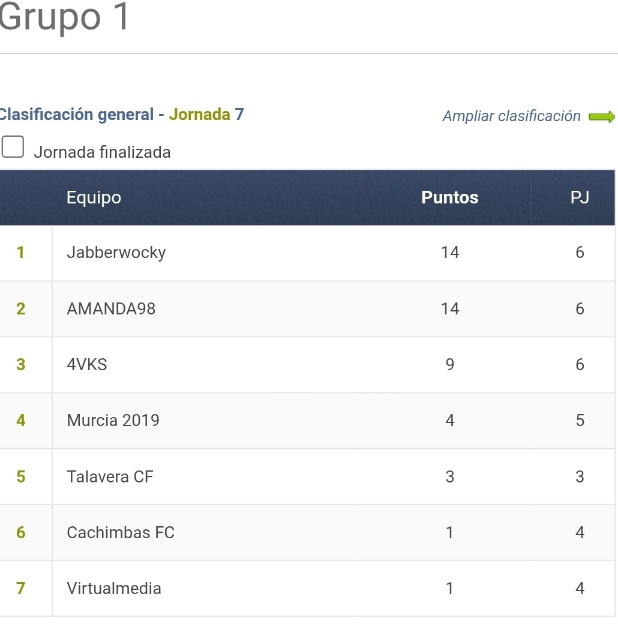
Task: Click the green arrow next to Ampliar clasificación
Action: [602, 117]
